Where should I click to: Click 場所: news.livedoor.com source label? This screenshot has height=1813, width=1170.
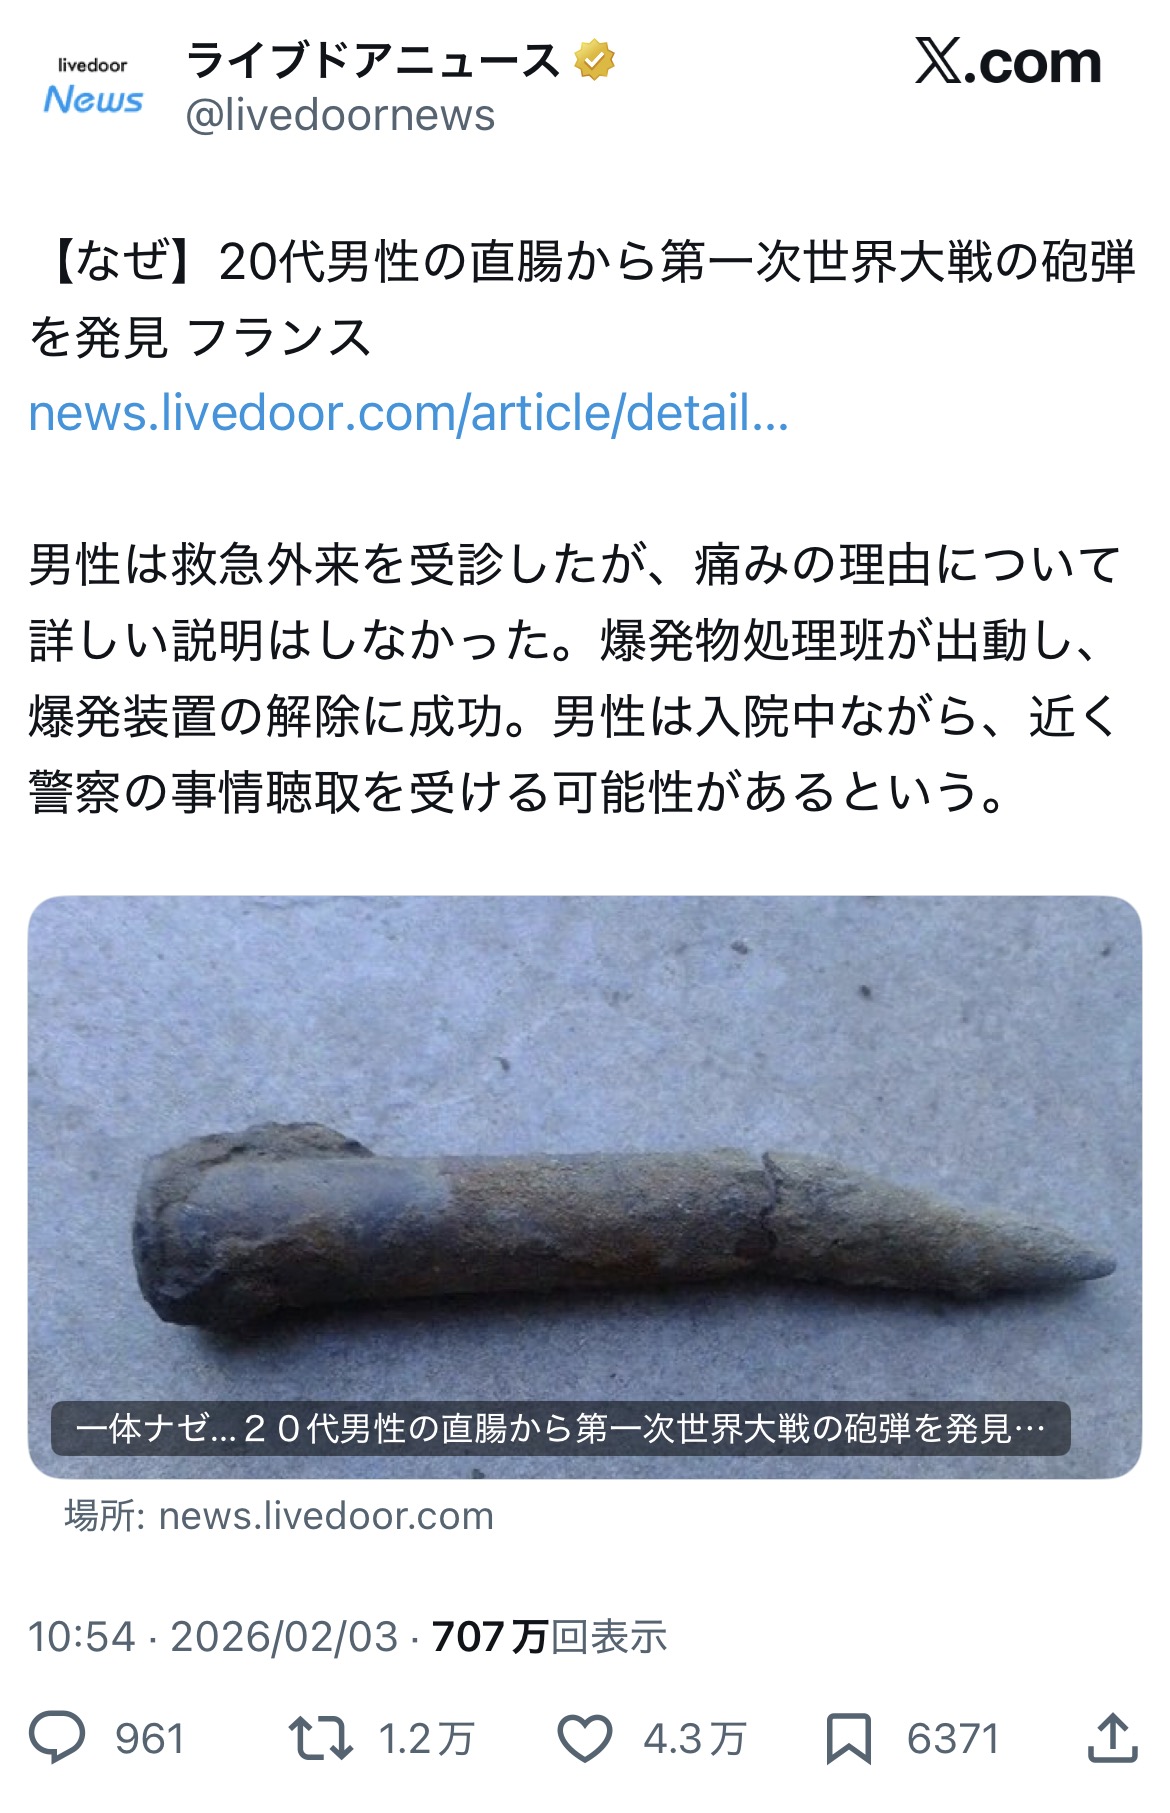point(279,1516)
